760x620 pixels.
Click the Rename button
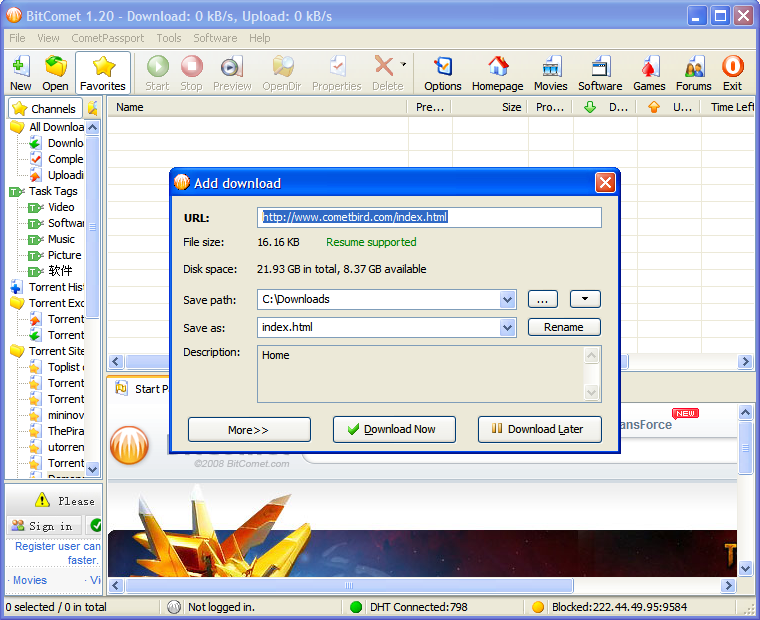coord(564,327)
